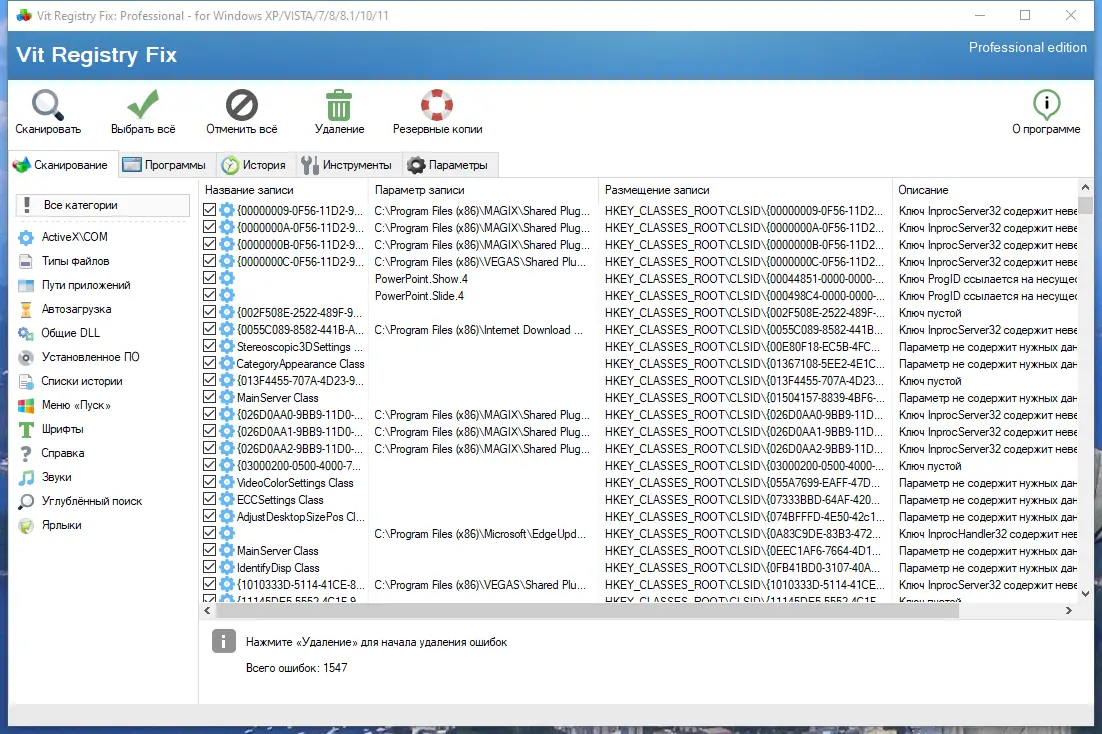The width and height of the screenshot is (1102, 734).
Task: Uncheck the {0000000A-0F56-11D2-9... entry checkbox
Action: pos(209,227)
